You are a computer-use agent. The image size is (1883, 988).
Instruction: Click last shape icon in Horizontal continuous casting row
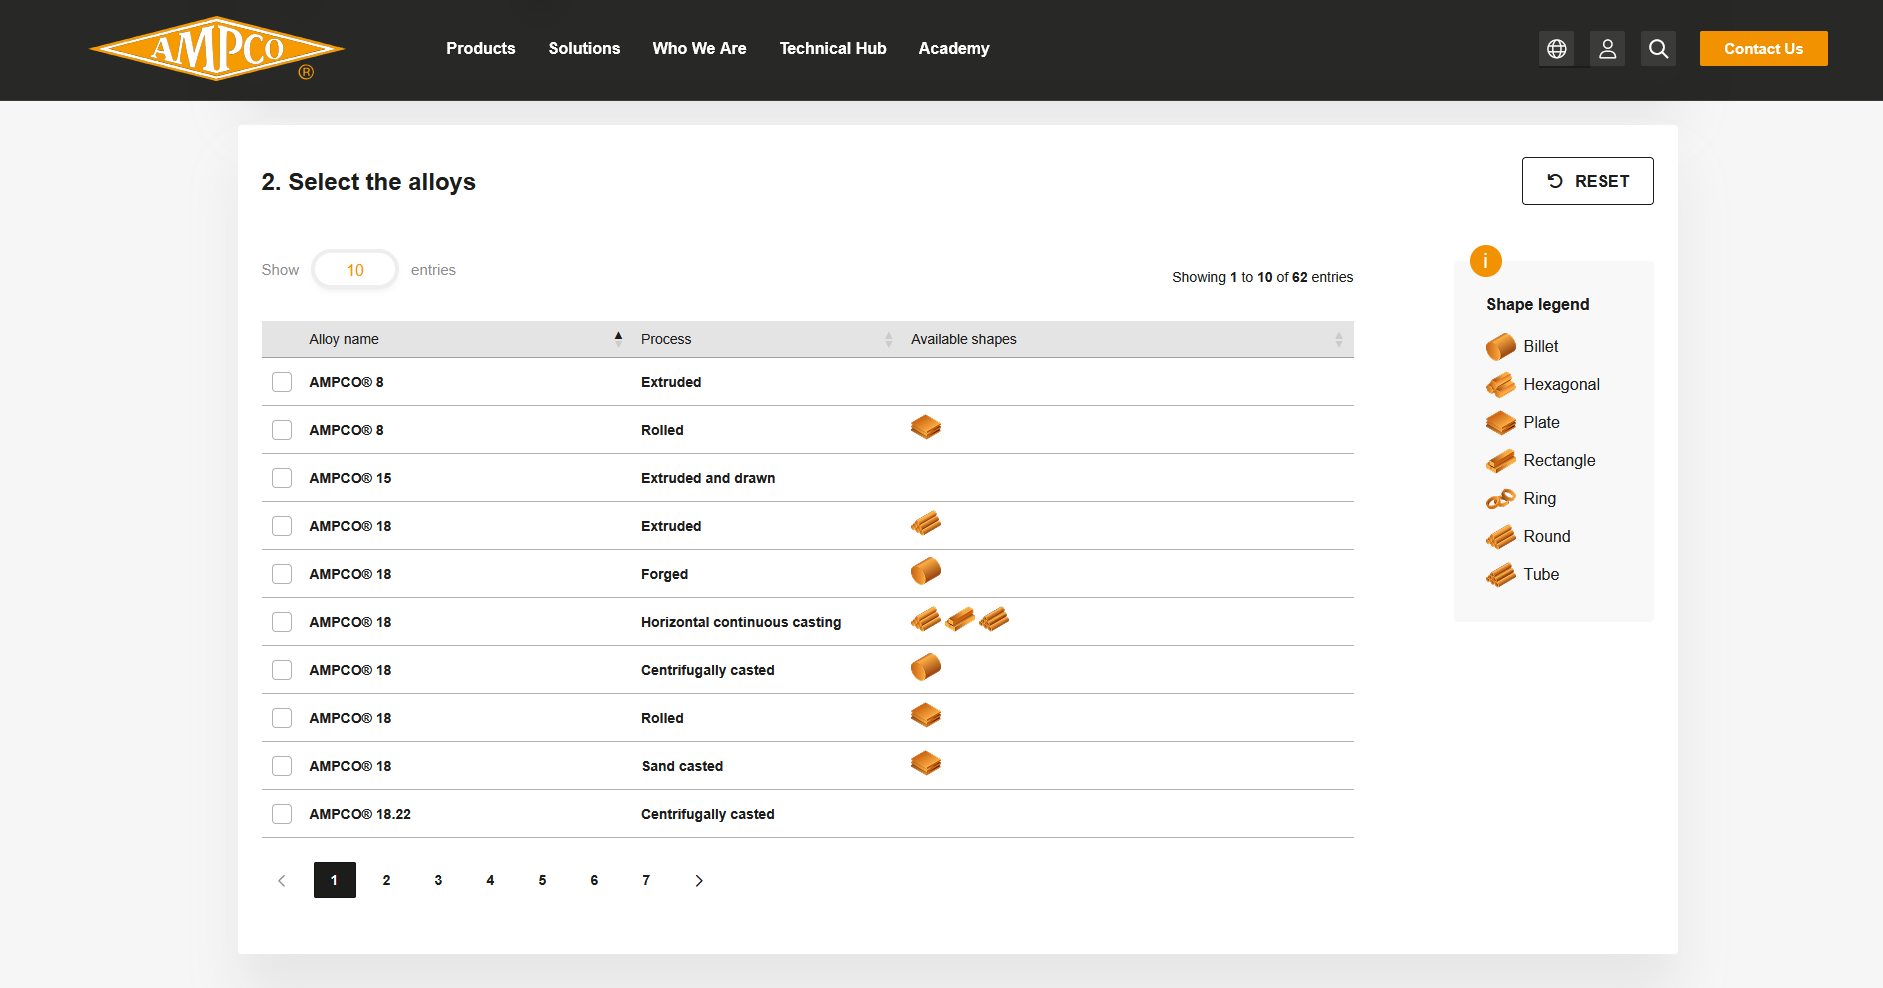pos(994,620)
